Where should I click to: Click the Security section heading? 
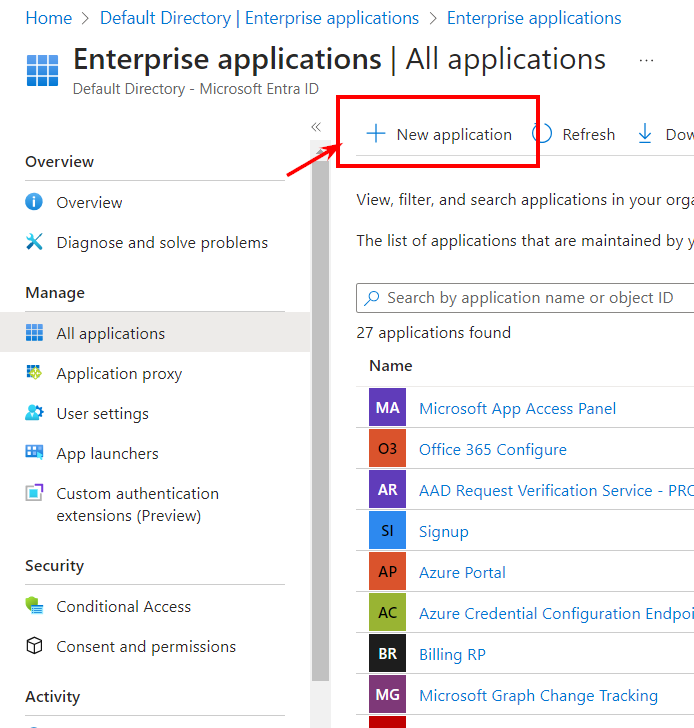pos(54,566)
